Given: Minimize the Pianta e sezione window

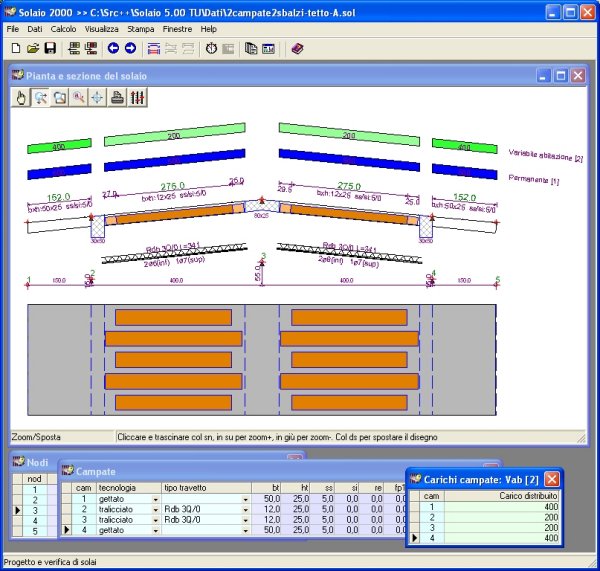Looking at the screenshot, I should click(543, 76).
